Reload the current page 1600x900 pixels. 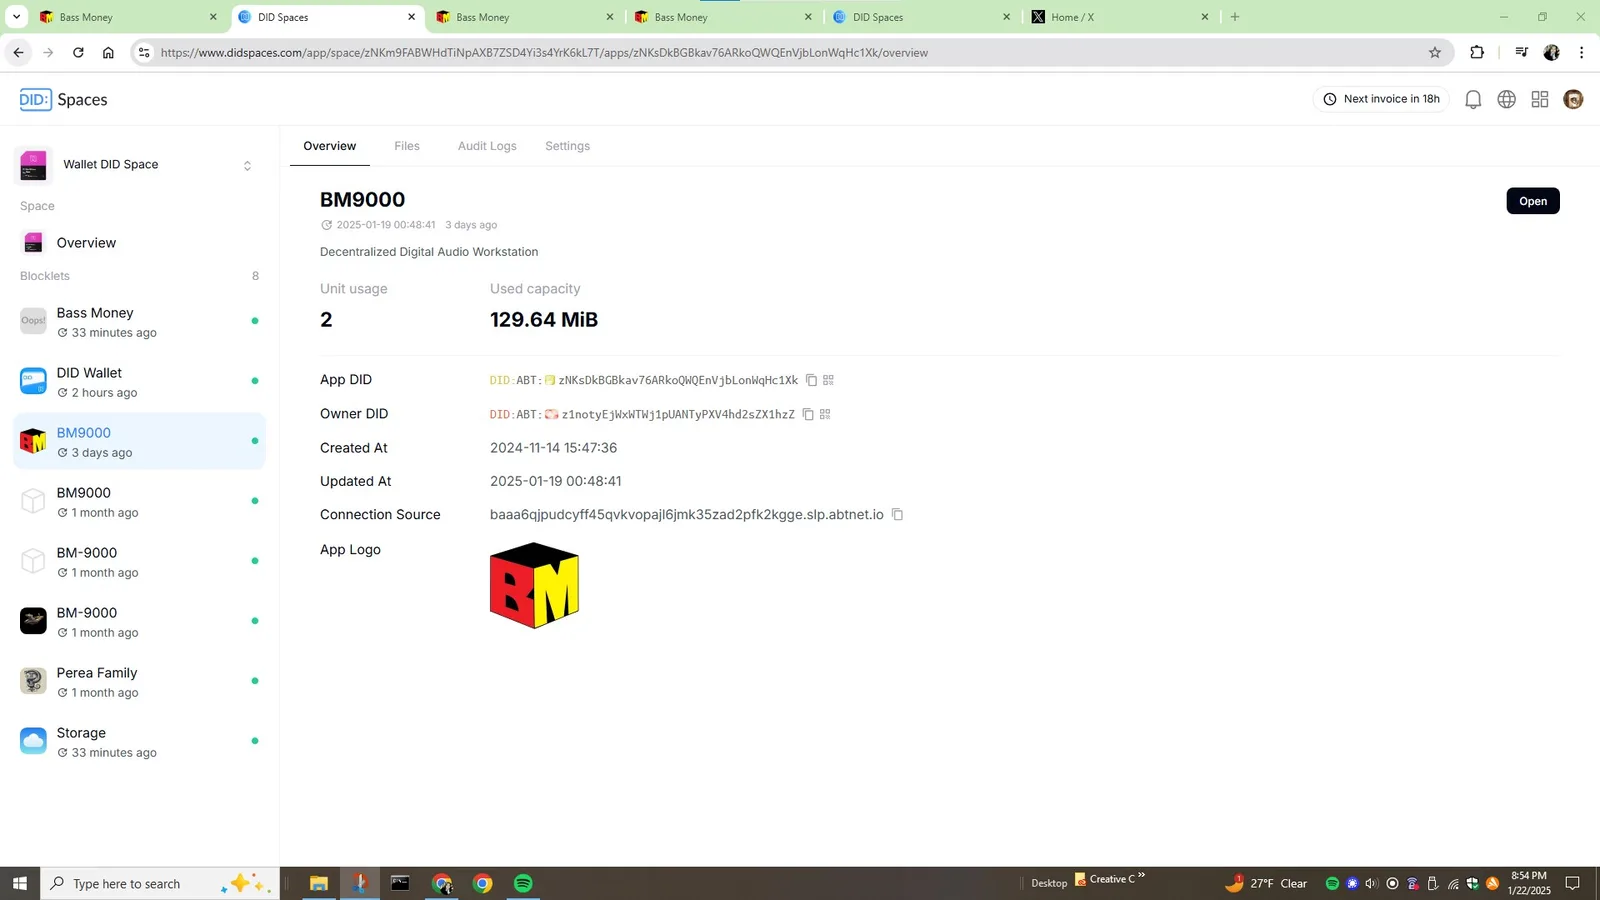(x=78, y=52)
